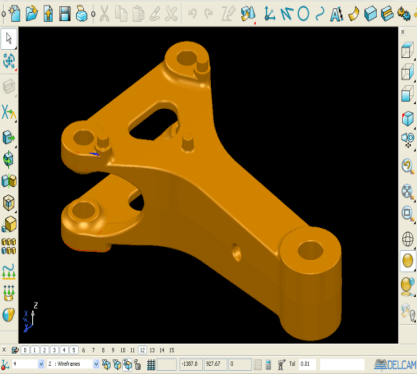Print the model with the printer icon
The image size is (417, 374).
pos(82,14)
